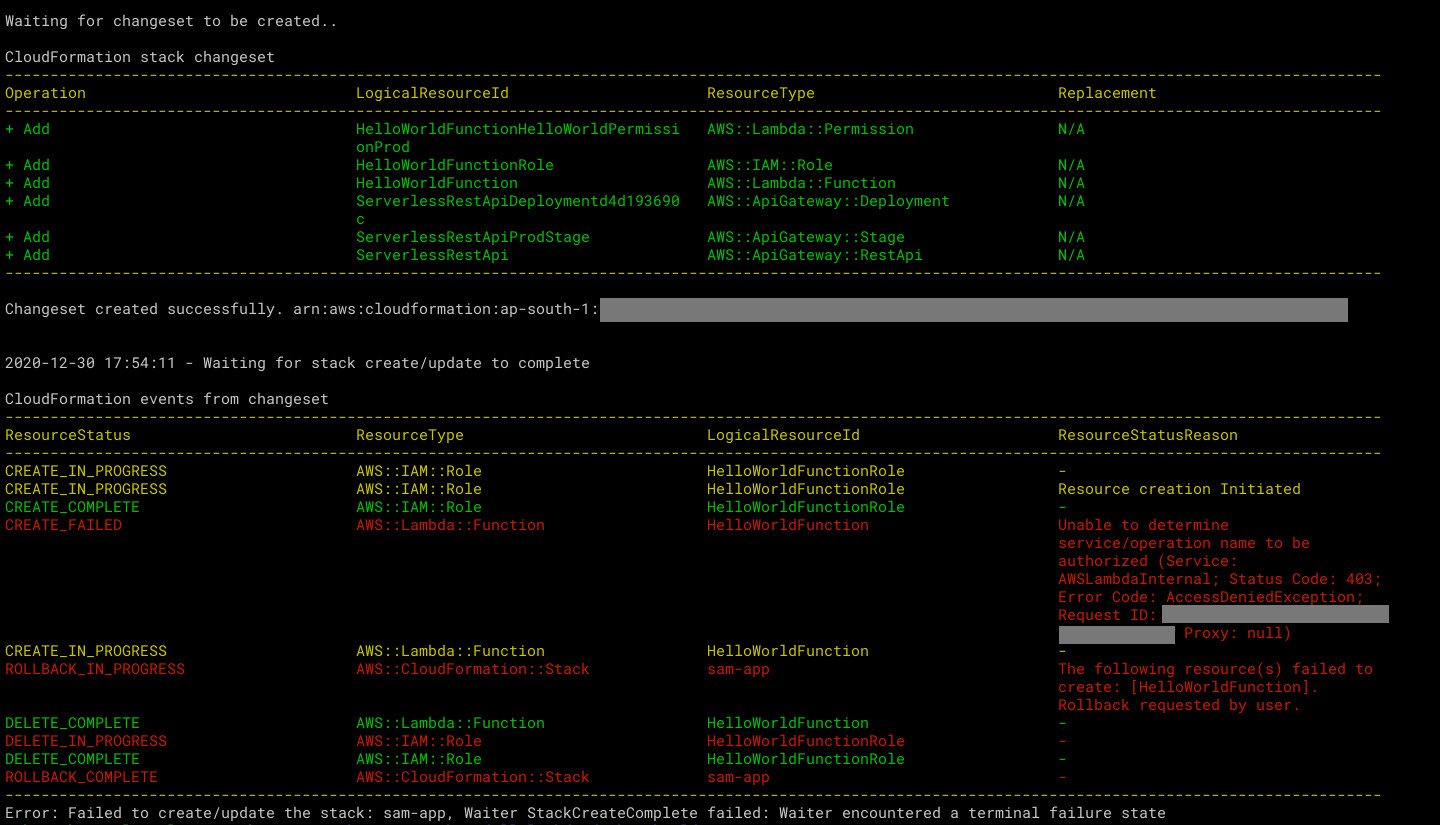Select the "ServerlessRestApiProdStage" entry
This screenshot has height=825, width=1440.
[473, 237]
